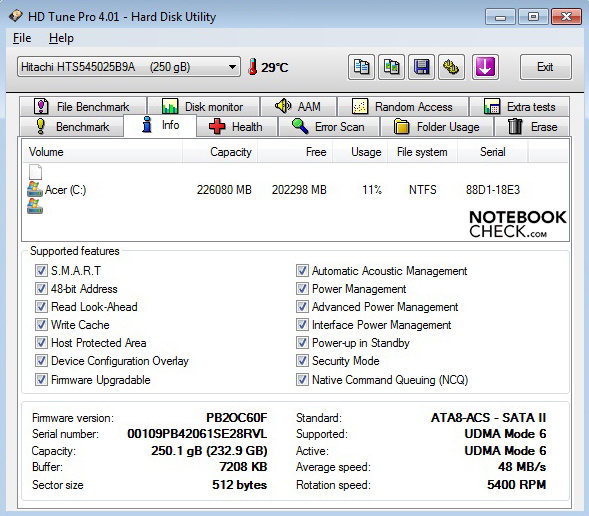This screenshot has width=589, height=516.
Task: Click the 11% usage value
Action: coord(372,190)
